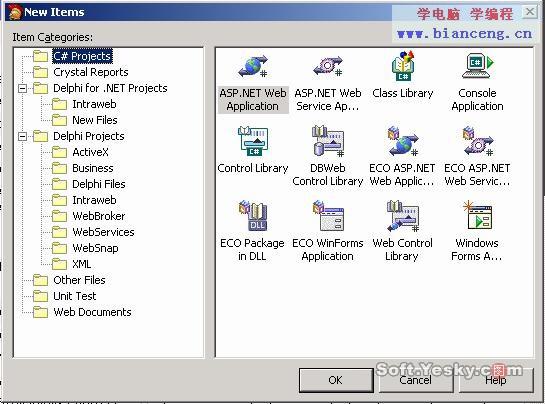The image size is (545, 404).
Task: Select the Business category
Action: [93, 168]
